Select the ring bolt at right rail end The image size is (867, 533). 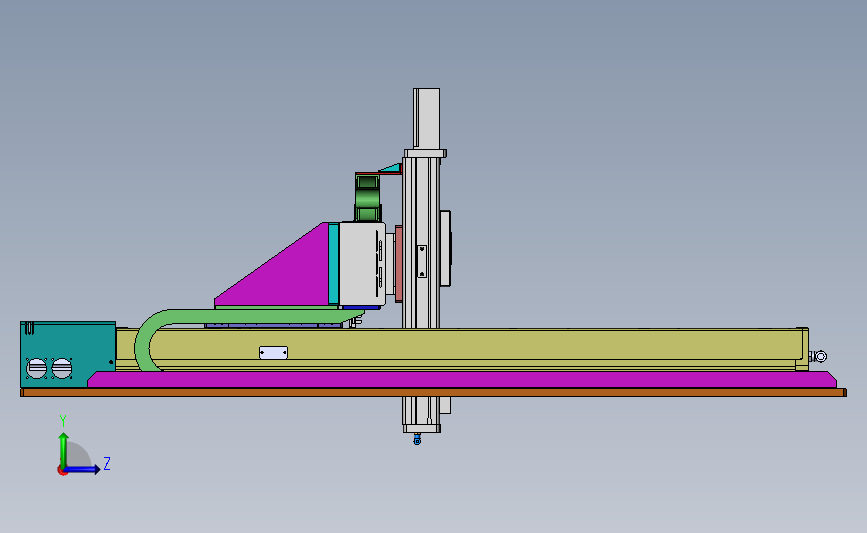(819, 357)
